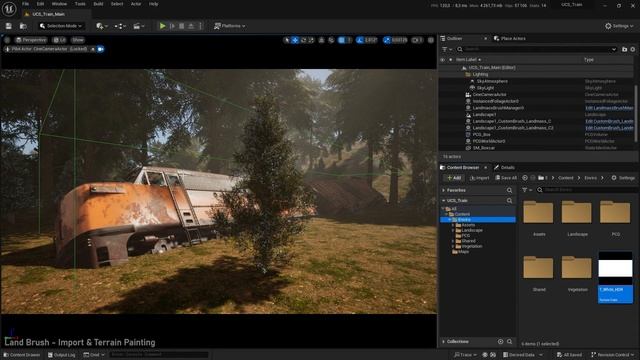Viewport: 640px width, 360px height.
Task: Collapse the UCS_Train source tree section
Action: [444, 200]
